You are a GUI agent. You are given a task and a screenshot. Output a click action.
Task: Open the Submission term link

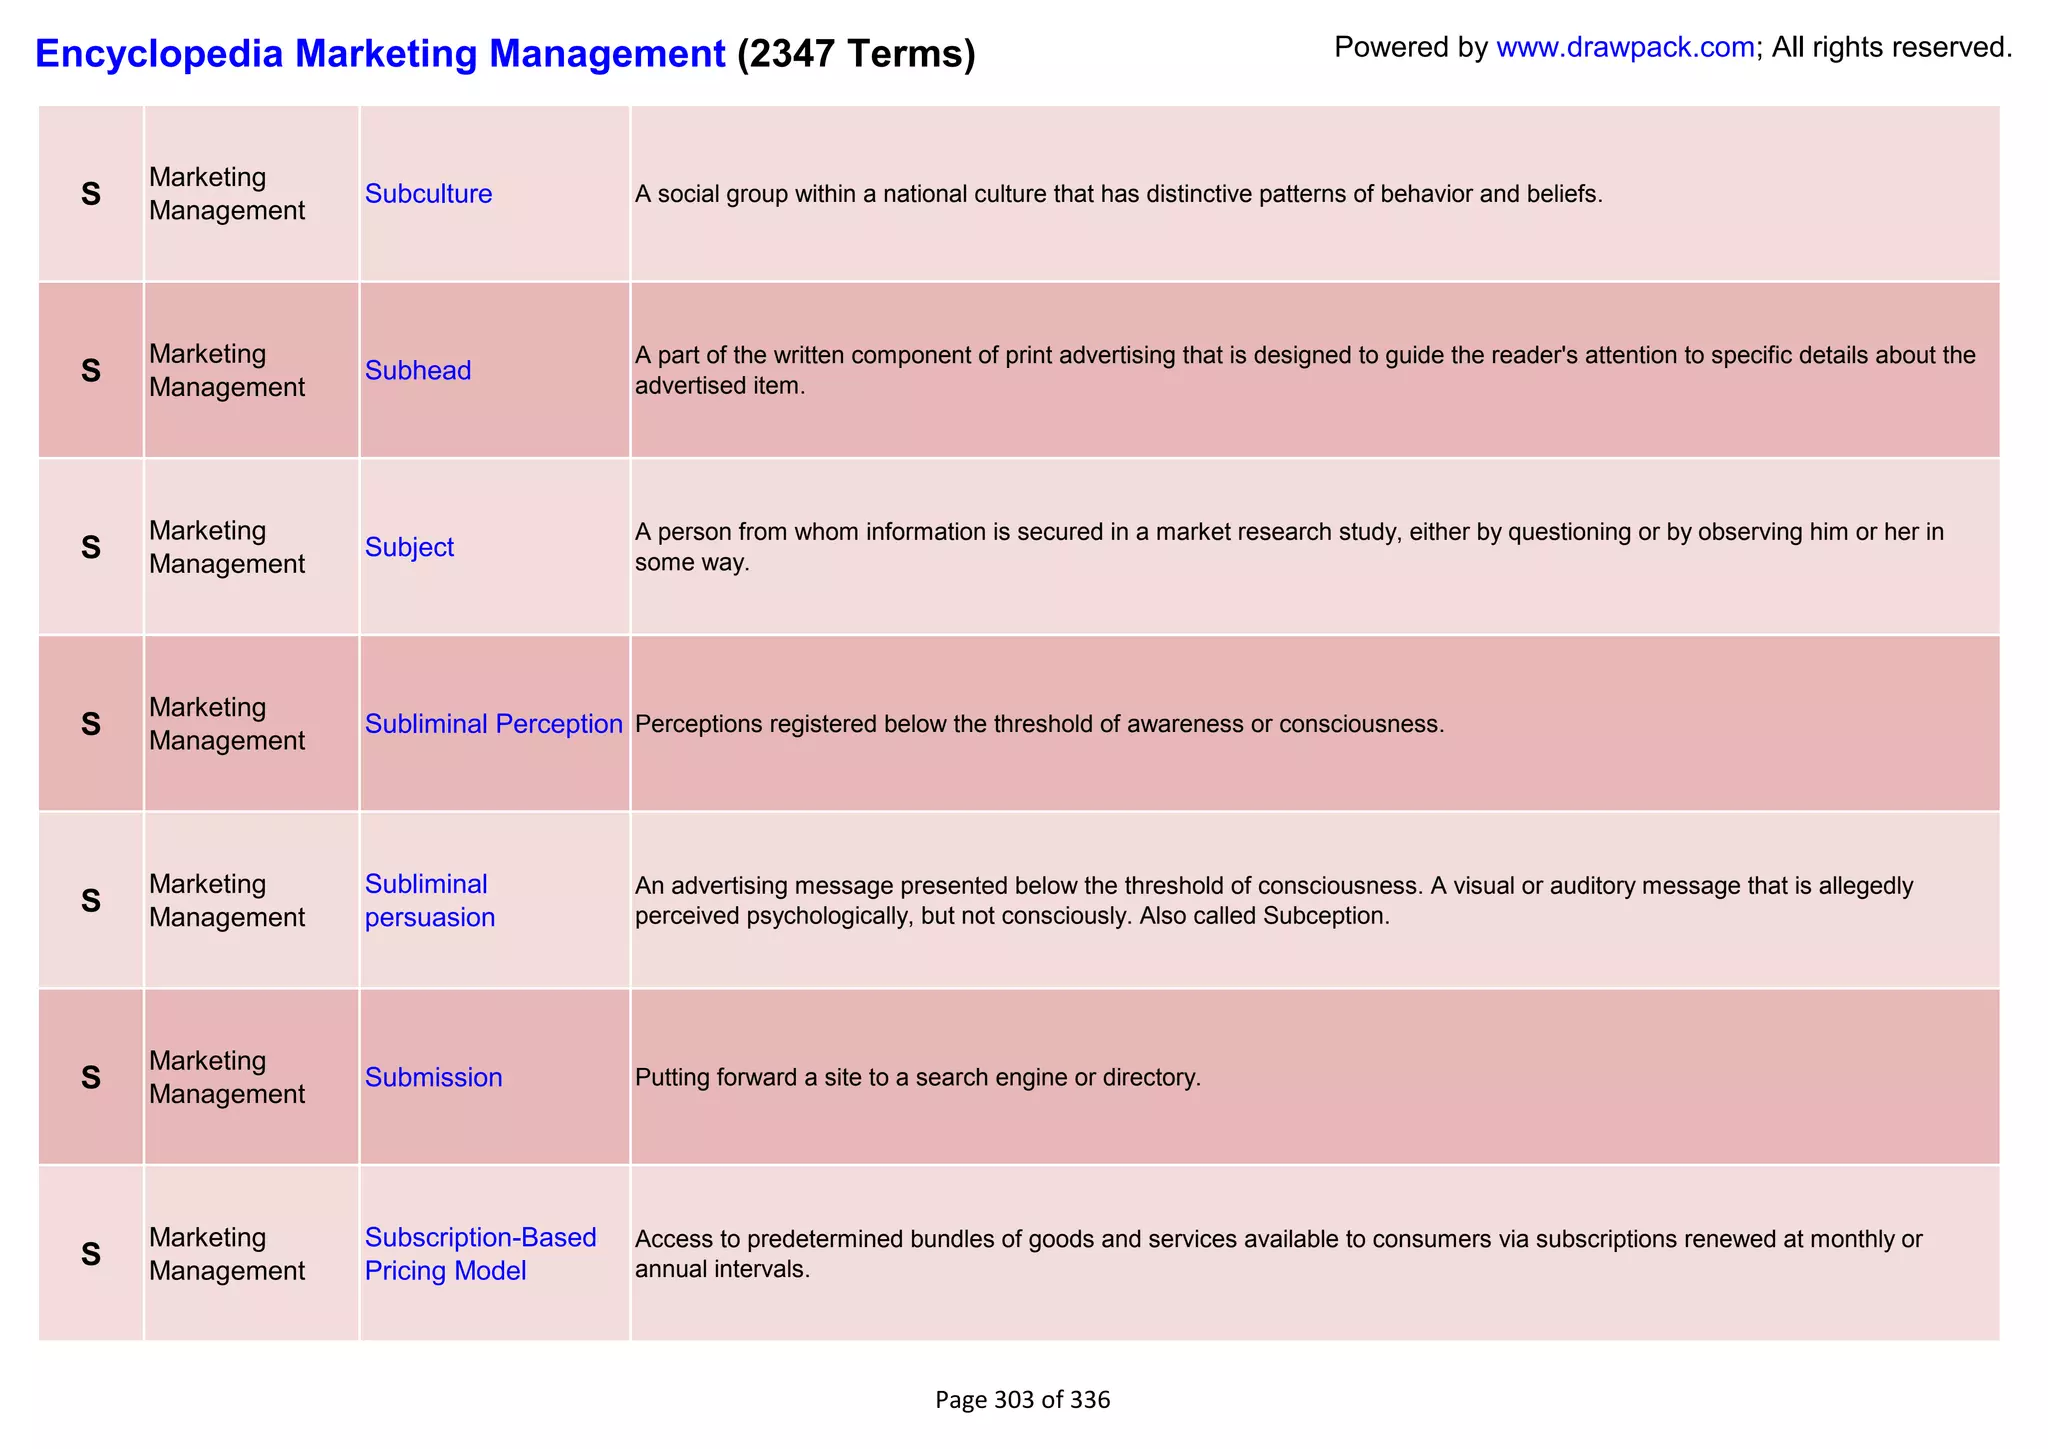tap(433, 1077)
